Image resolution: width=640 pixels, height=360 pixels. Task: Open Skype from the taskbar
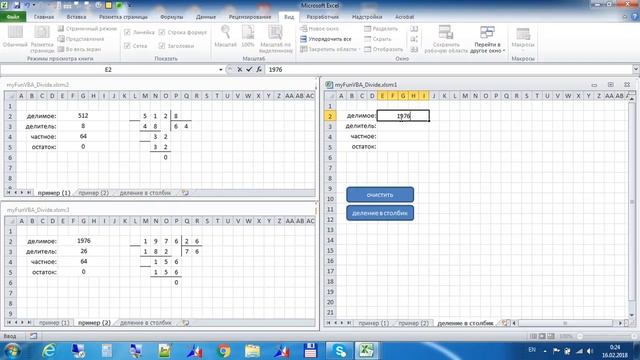(x=339, y=351)
